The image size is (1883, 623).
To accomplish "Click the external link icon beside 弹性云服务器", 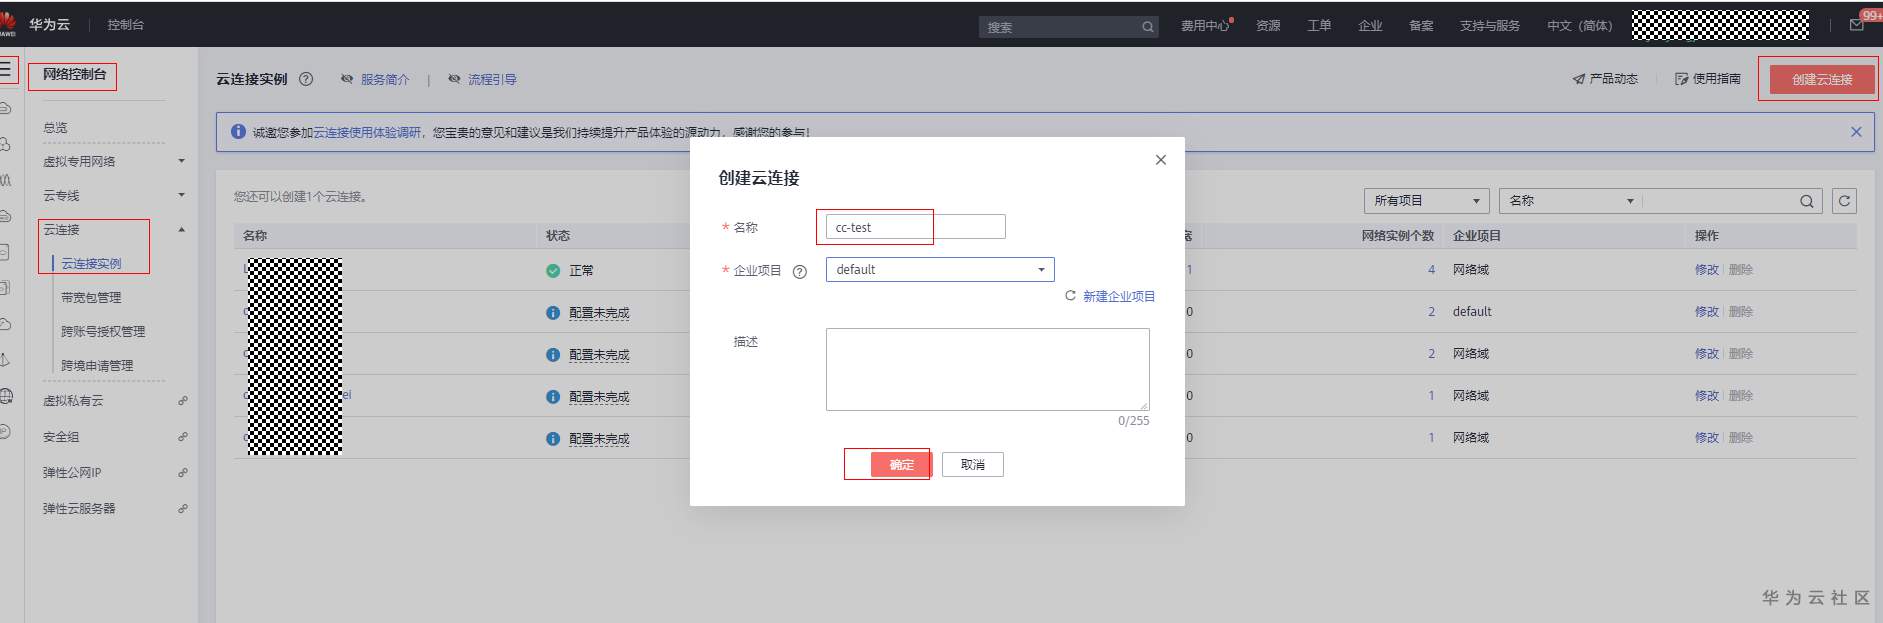I will coord(182,509).
